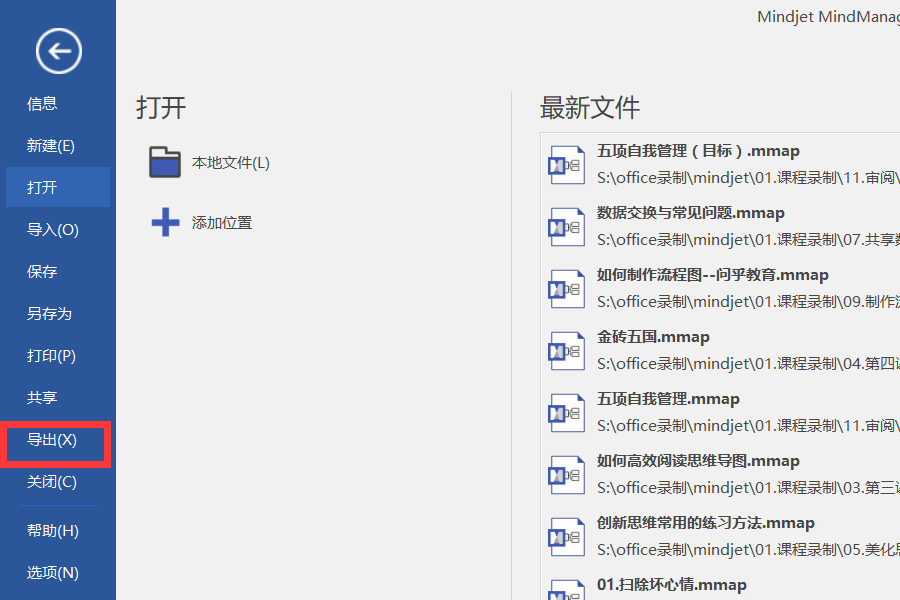Viewport: 900px width, 600px height.
Task: Open 数据交换与常见问题.mmap file icon
Action: [x=566, y=225]
